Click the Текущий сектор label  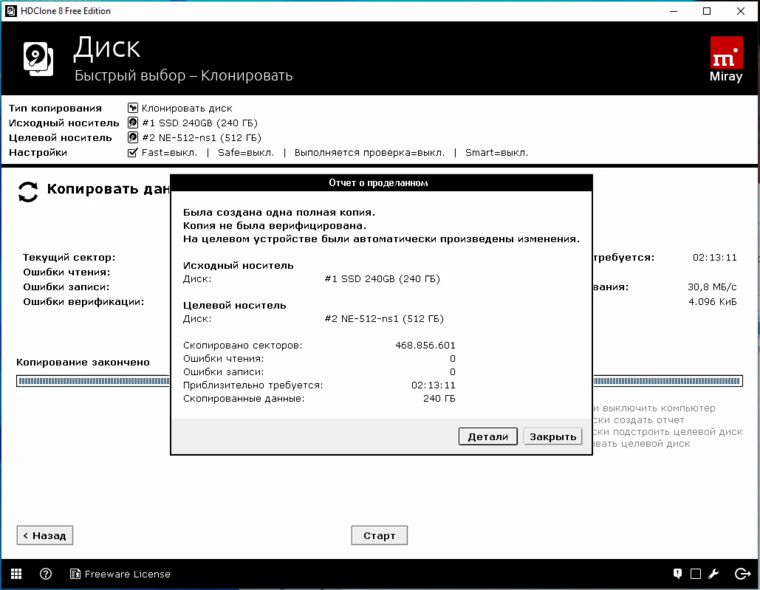pyautogui.click(x=69, y=257)
